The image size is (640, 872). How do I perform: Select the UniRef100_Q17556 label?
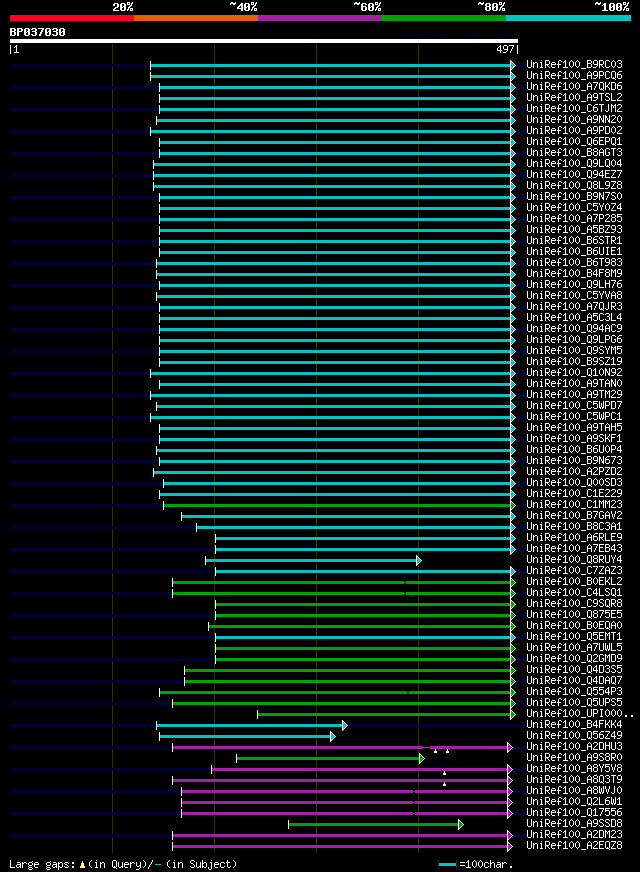(574, 812)
